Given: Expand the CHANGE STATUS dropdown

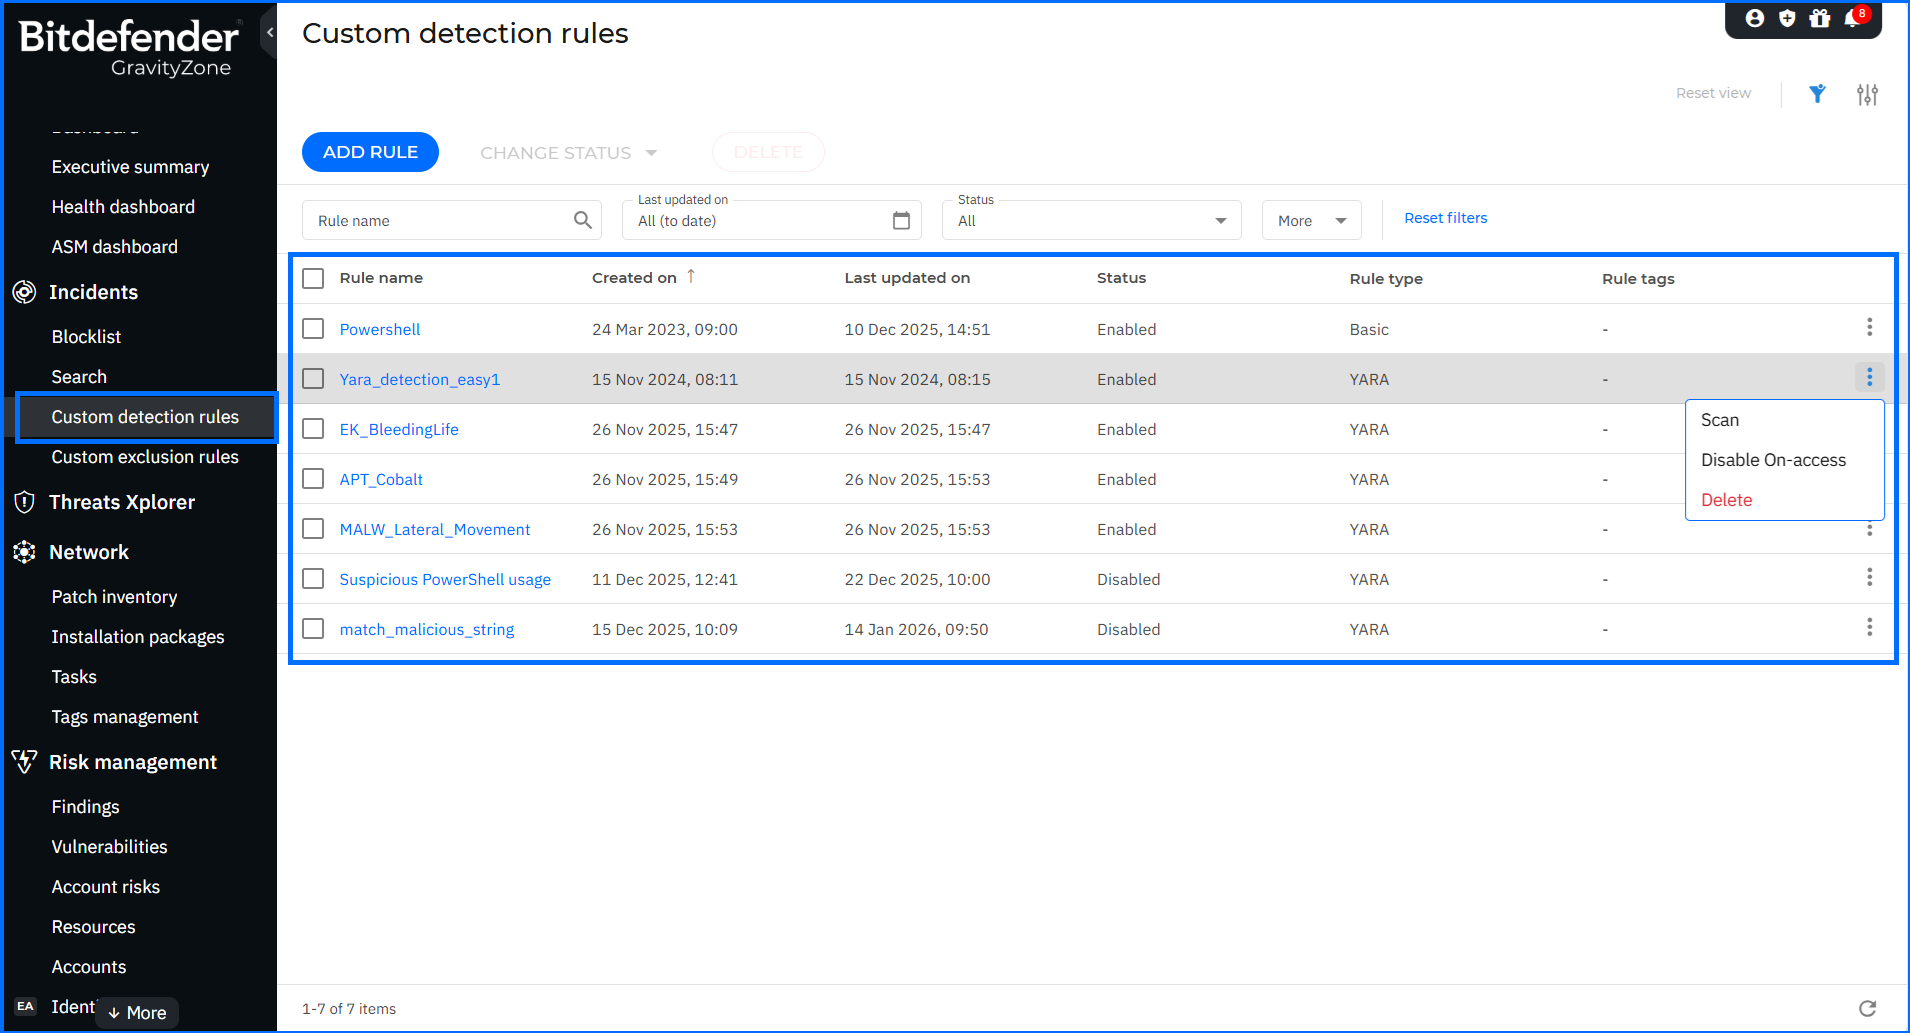Looking at the screenshot, I should click(568, 152).
